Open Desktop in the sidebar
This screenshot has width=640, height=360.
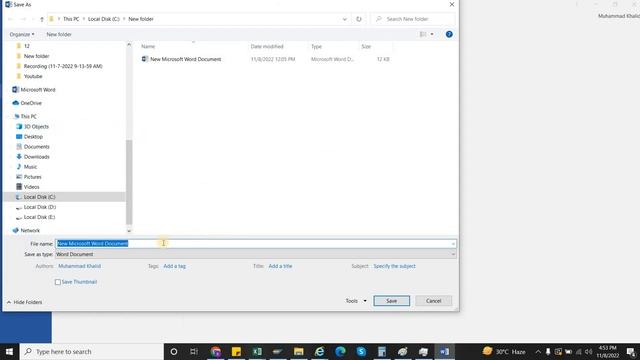point(33,137)
